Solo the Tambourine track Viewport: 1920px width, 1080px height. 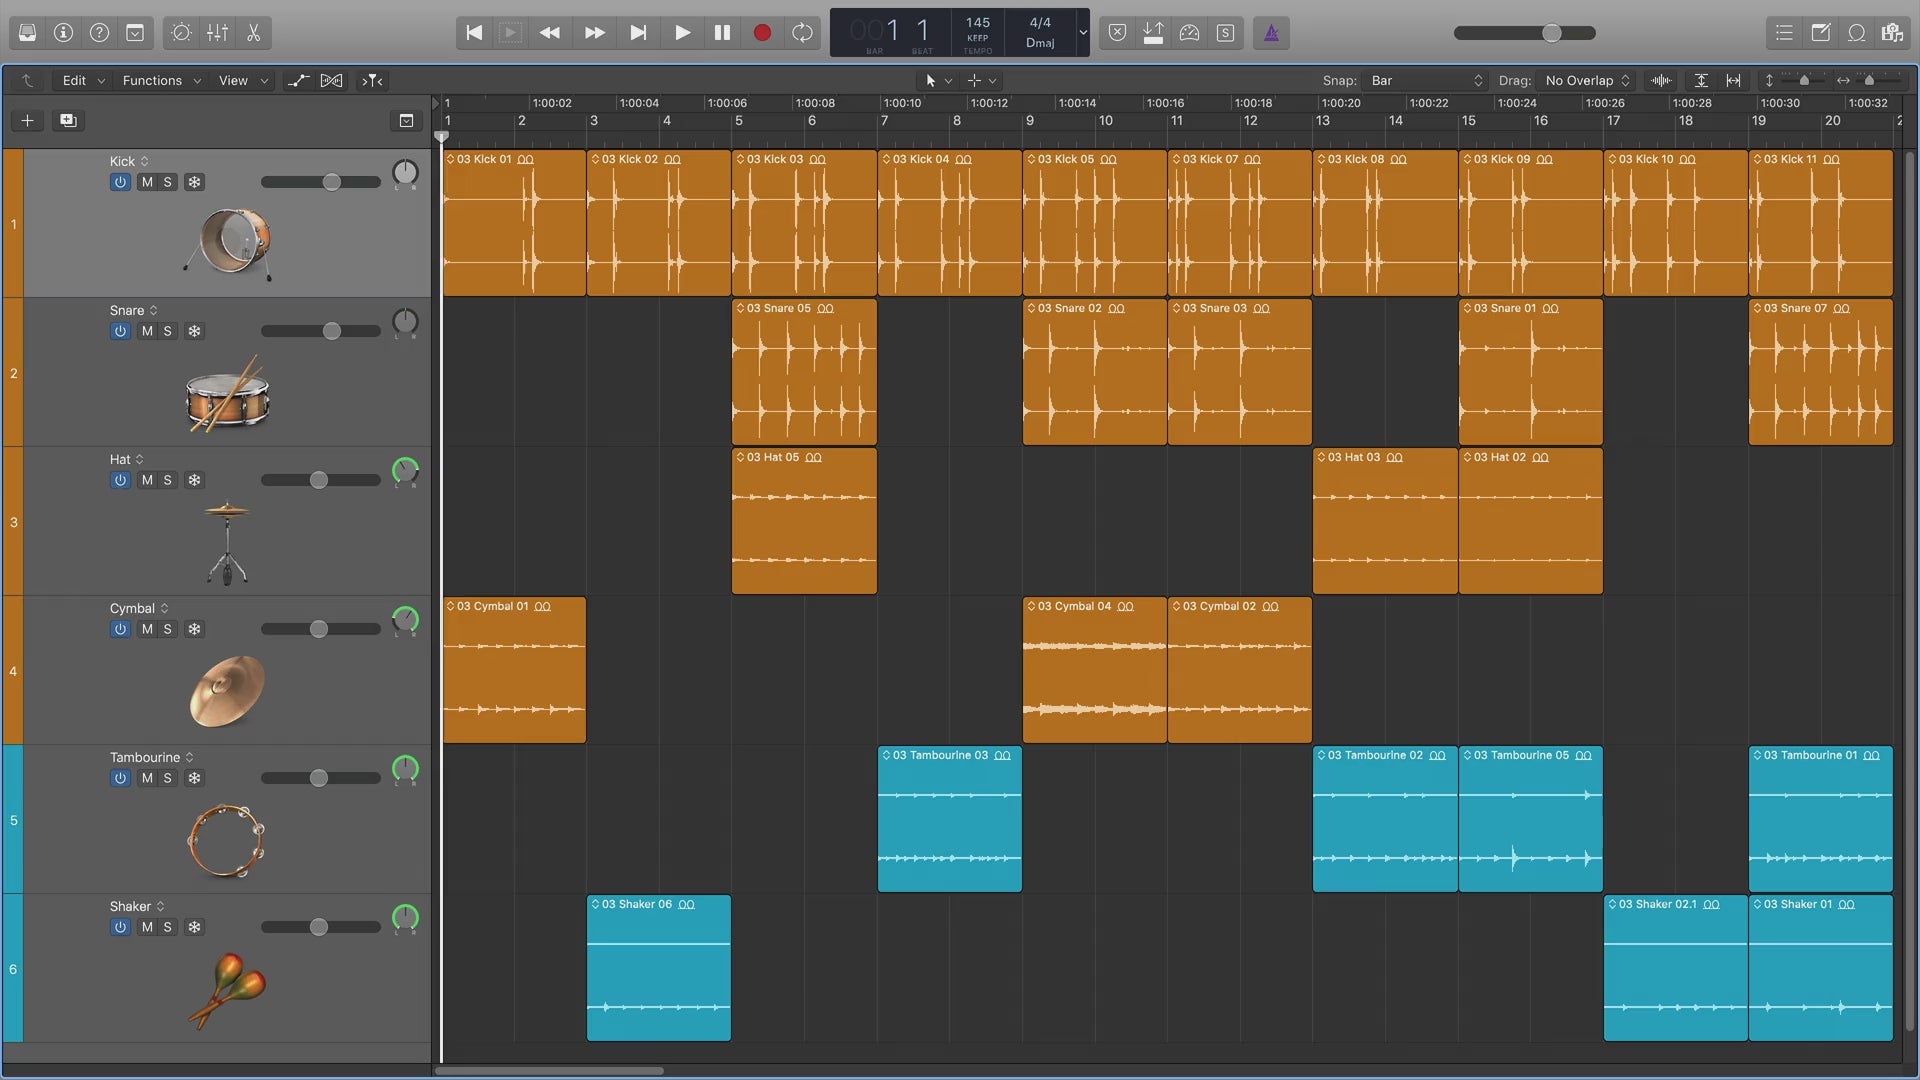[x=168, y=778]
